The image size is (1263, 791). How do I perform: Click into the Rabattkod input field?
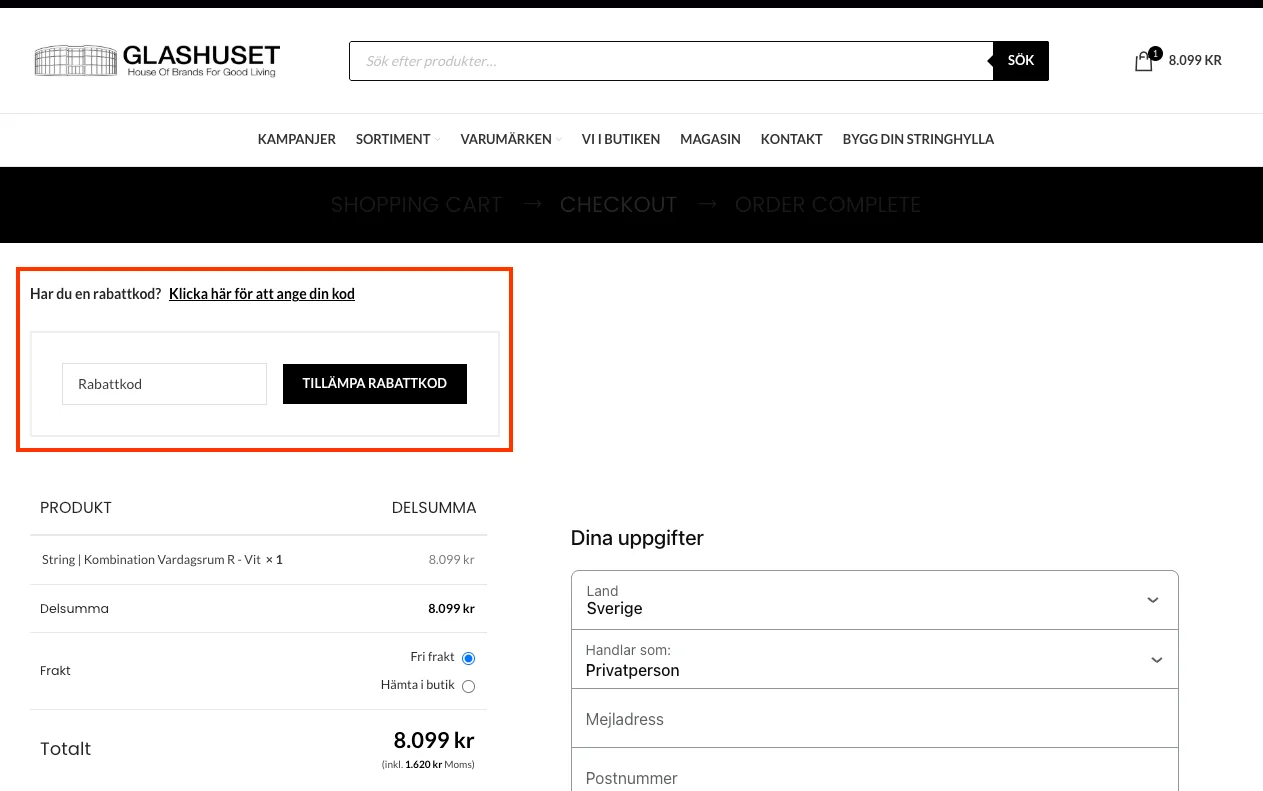tap(164, 384)
